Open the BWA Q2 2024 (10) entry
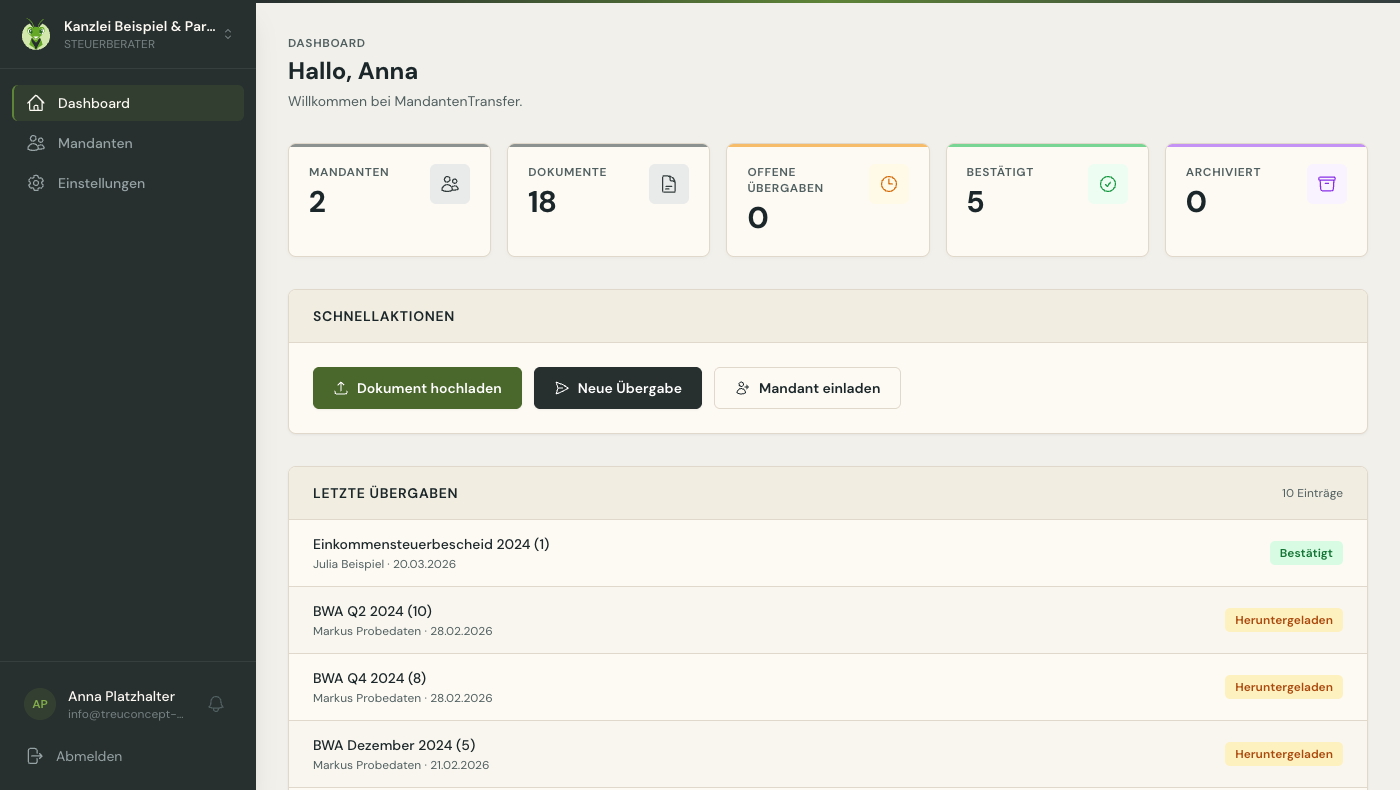 [x=828, y=620]
